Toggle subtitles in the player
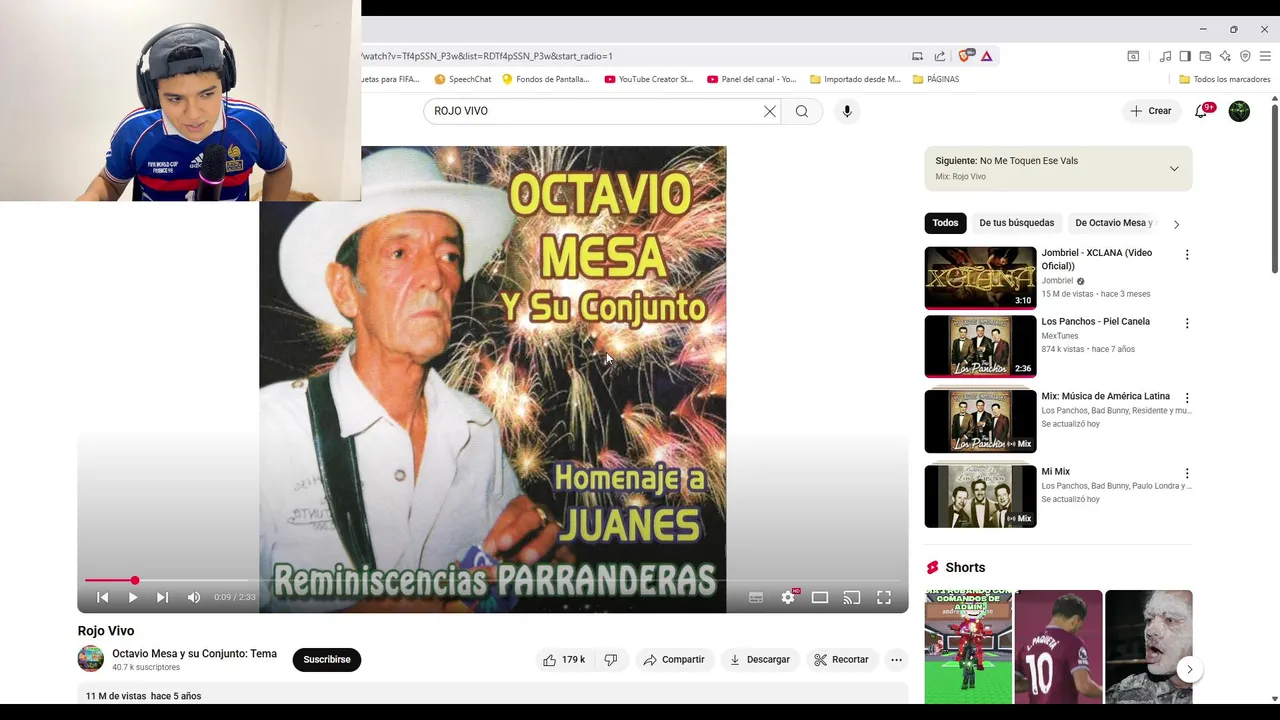The width and height of the screenshot is (1280, 720). 756,597
